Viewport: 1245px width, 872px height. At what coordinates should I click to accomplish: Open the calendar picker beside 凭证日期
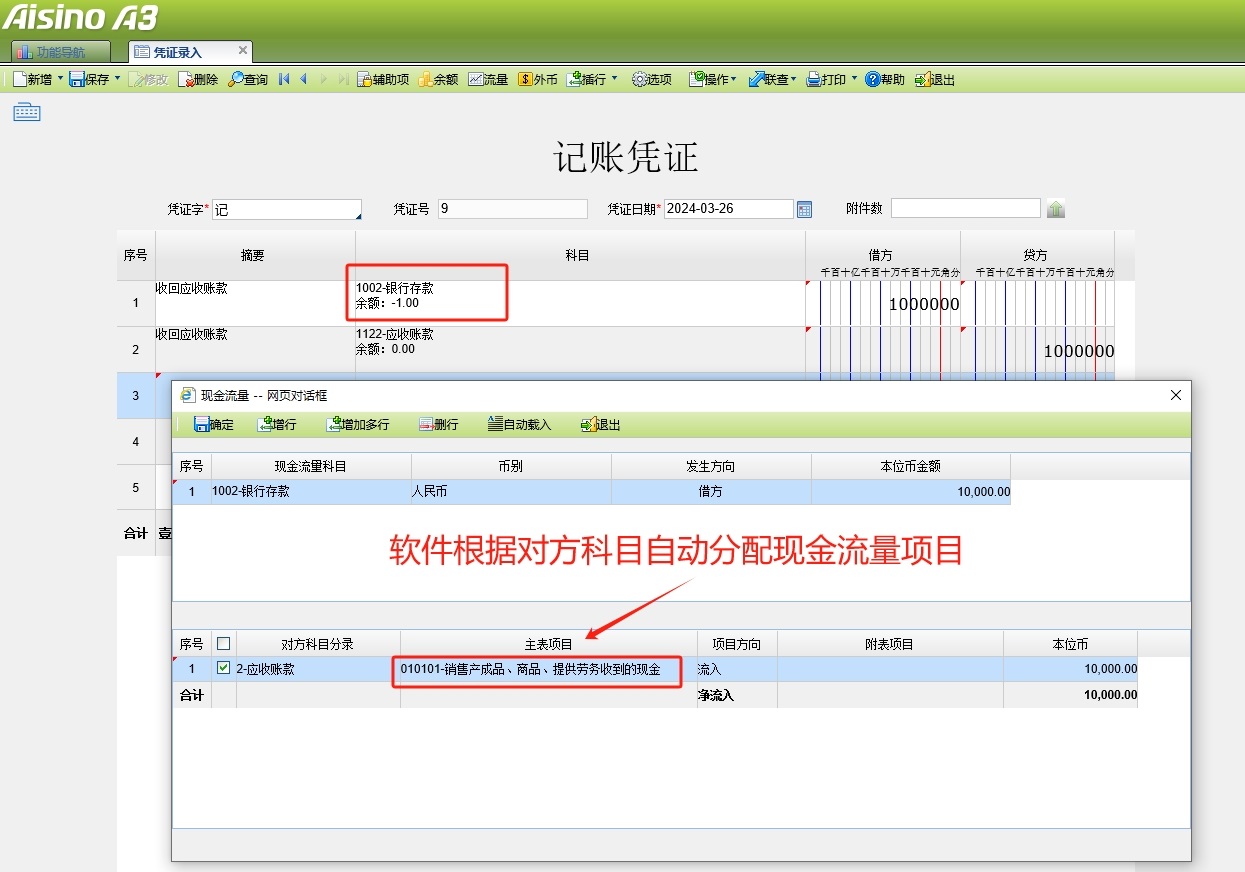[x=804, y=209]
